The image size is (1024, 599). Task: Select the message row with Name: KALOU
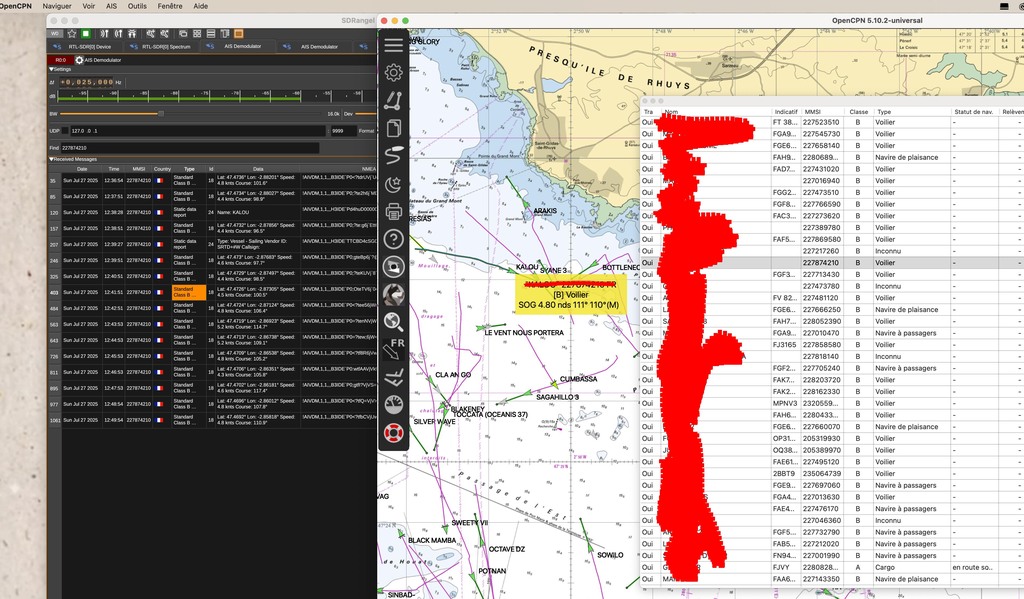tap(214, 212)
